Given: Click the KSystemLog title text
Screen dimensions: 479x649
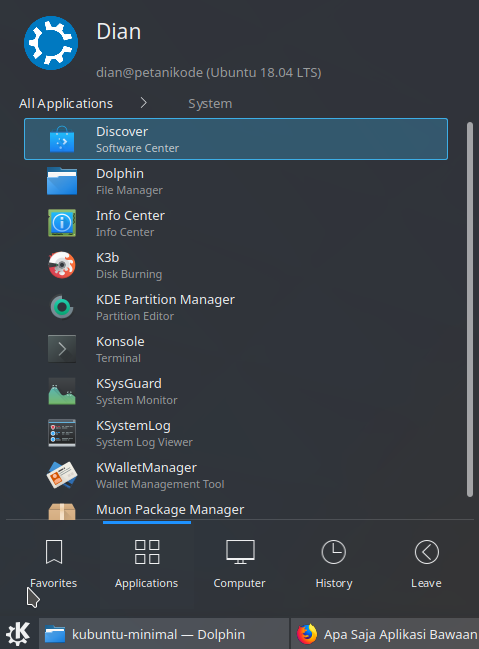Looking at the screenshot, I should [x=133, y=426].
